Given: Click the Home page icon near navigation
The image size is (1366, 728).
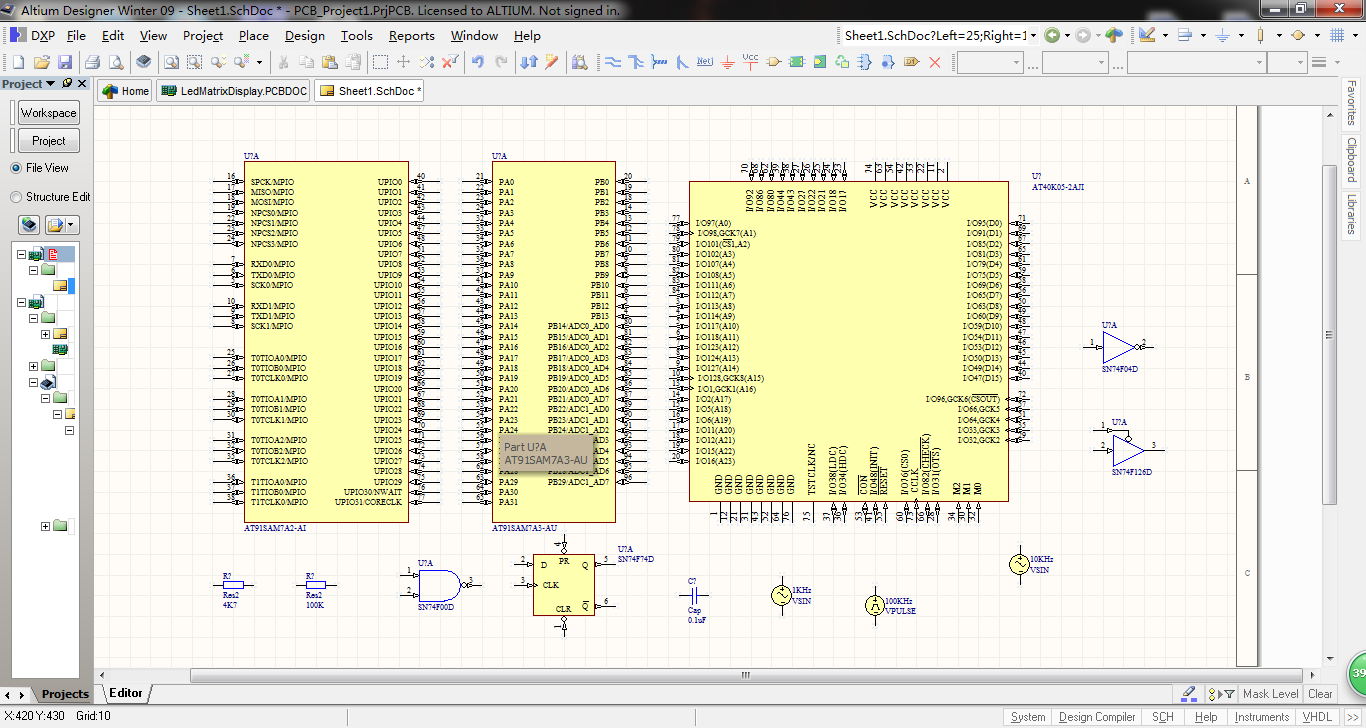Looking at the screenshot, I should pyautogui.click(x=1115, y=35).
